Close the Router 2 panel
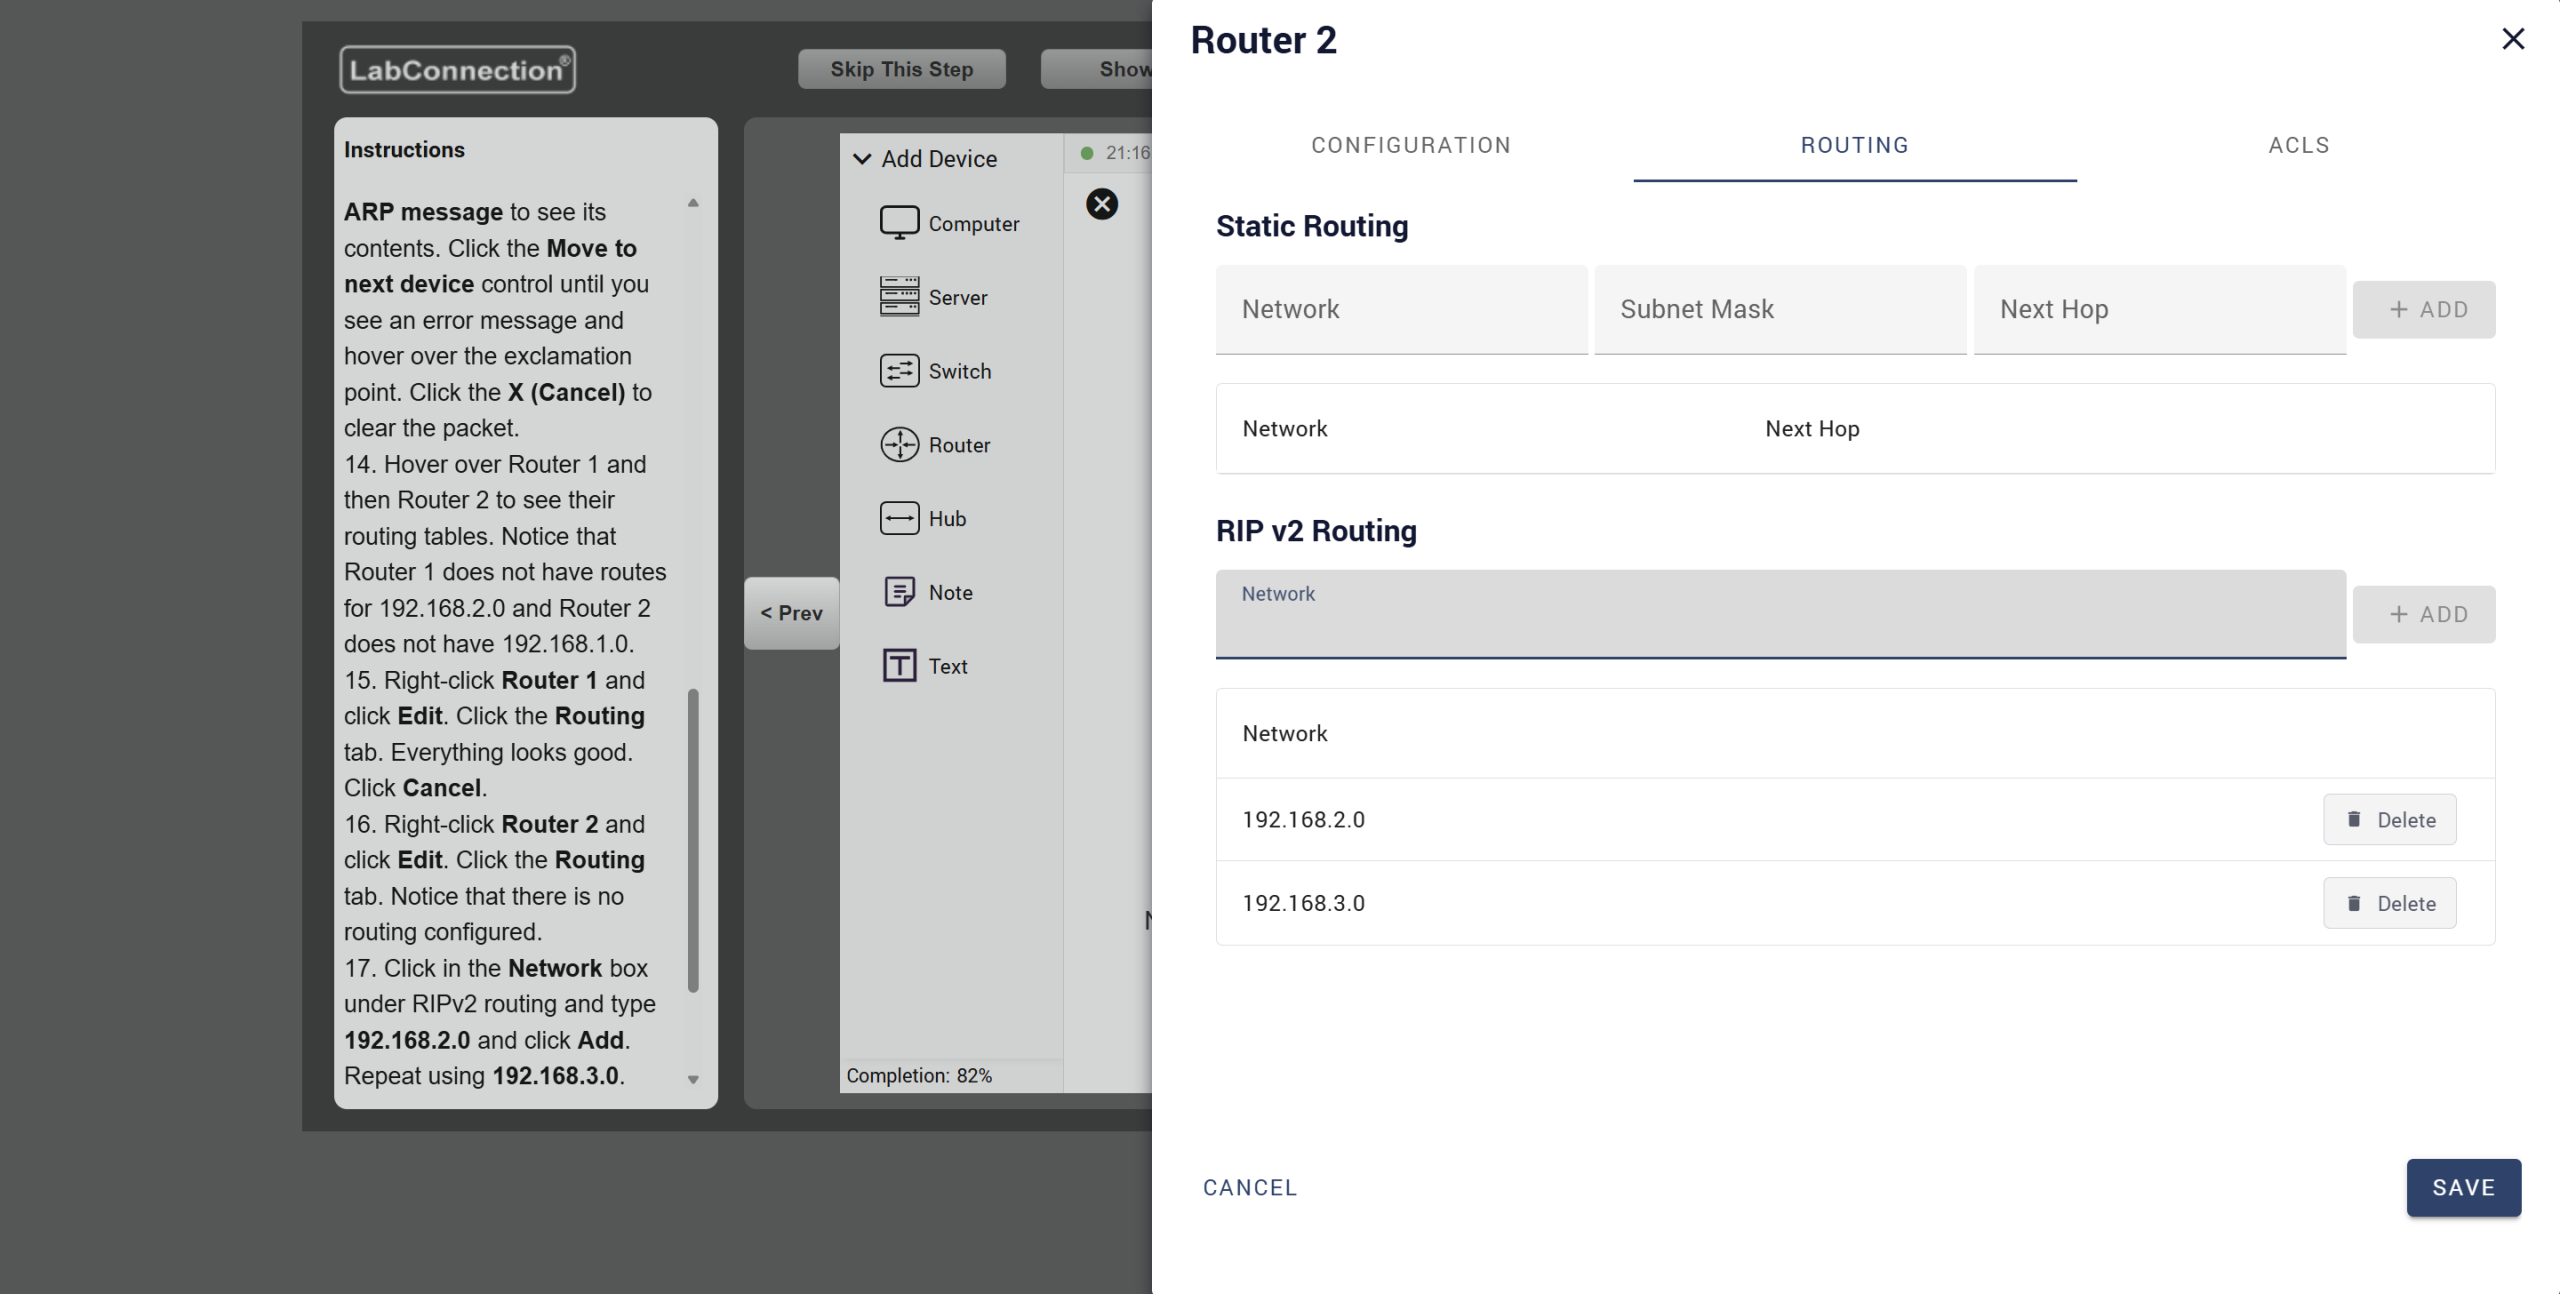The height and width of the screenshot is (1294, 2560). pyautogui.click(x=2512, y=39)
